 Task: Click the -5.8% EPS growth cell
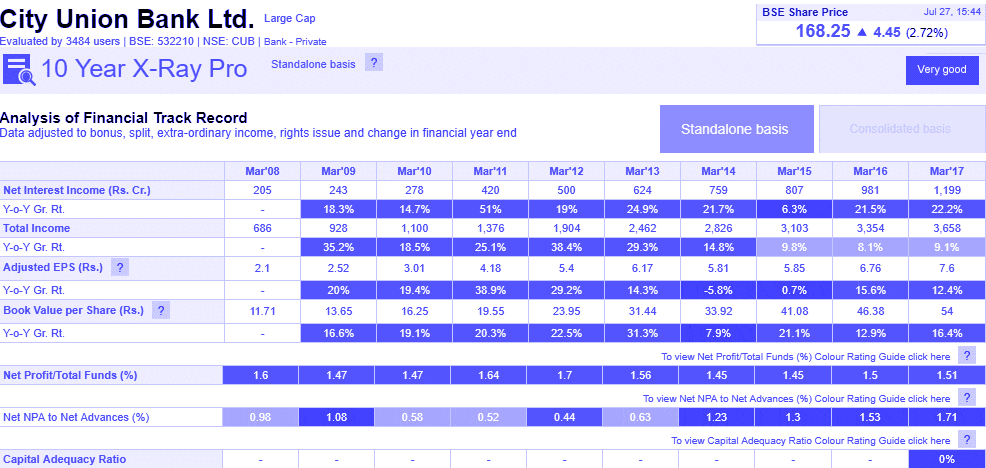(718, 290)
